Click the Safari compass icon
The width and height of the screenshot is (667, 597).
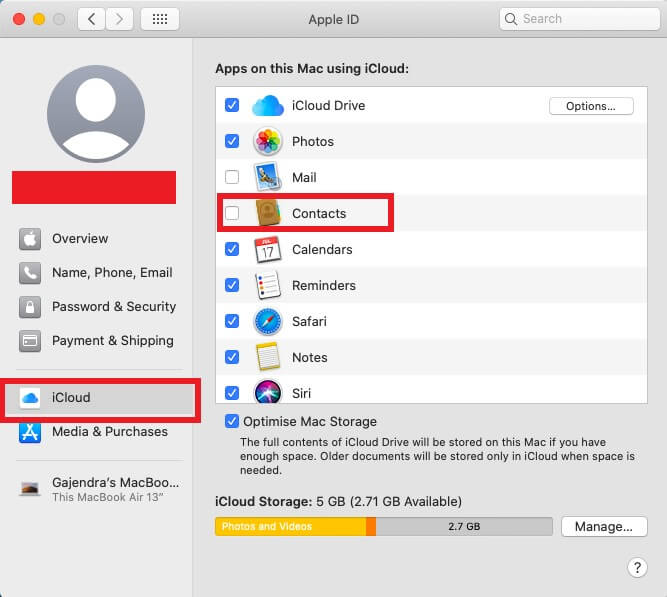click(x=267, y=322)
